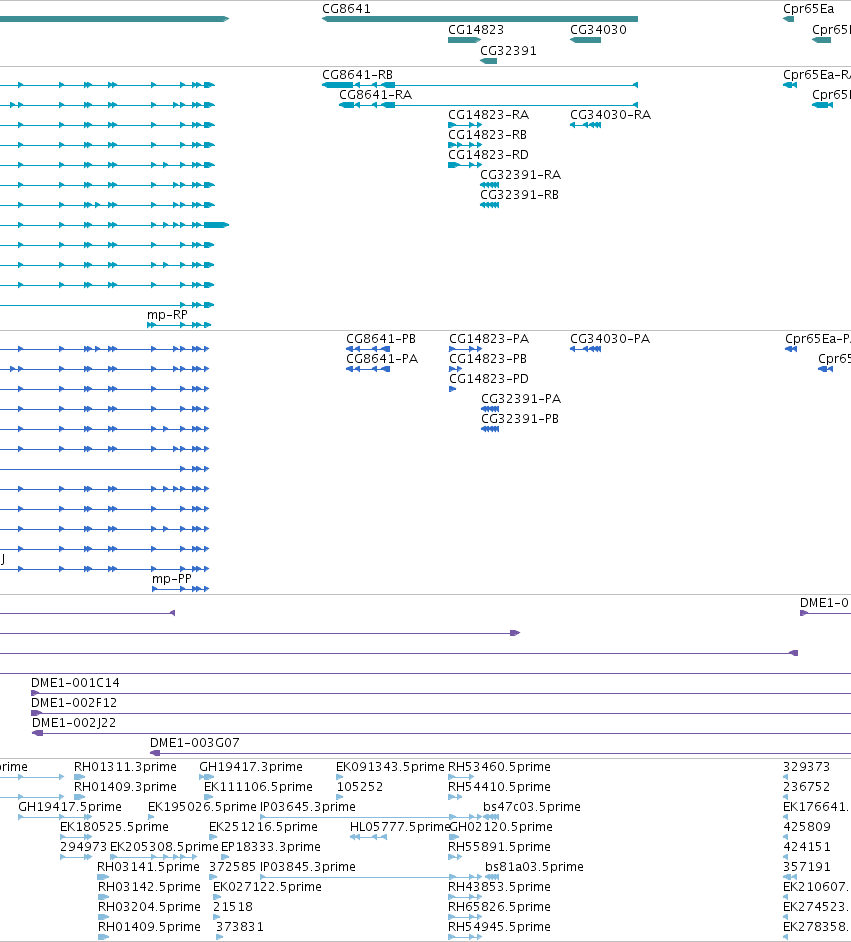The height and width of the screenshot is (942, 851).
Task: Click EST EK195026.5prime
Action: coord(202,807)
